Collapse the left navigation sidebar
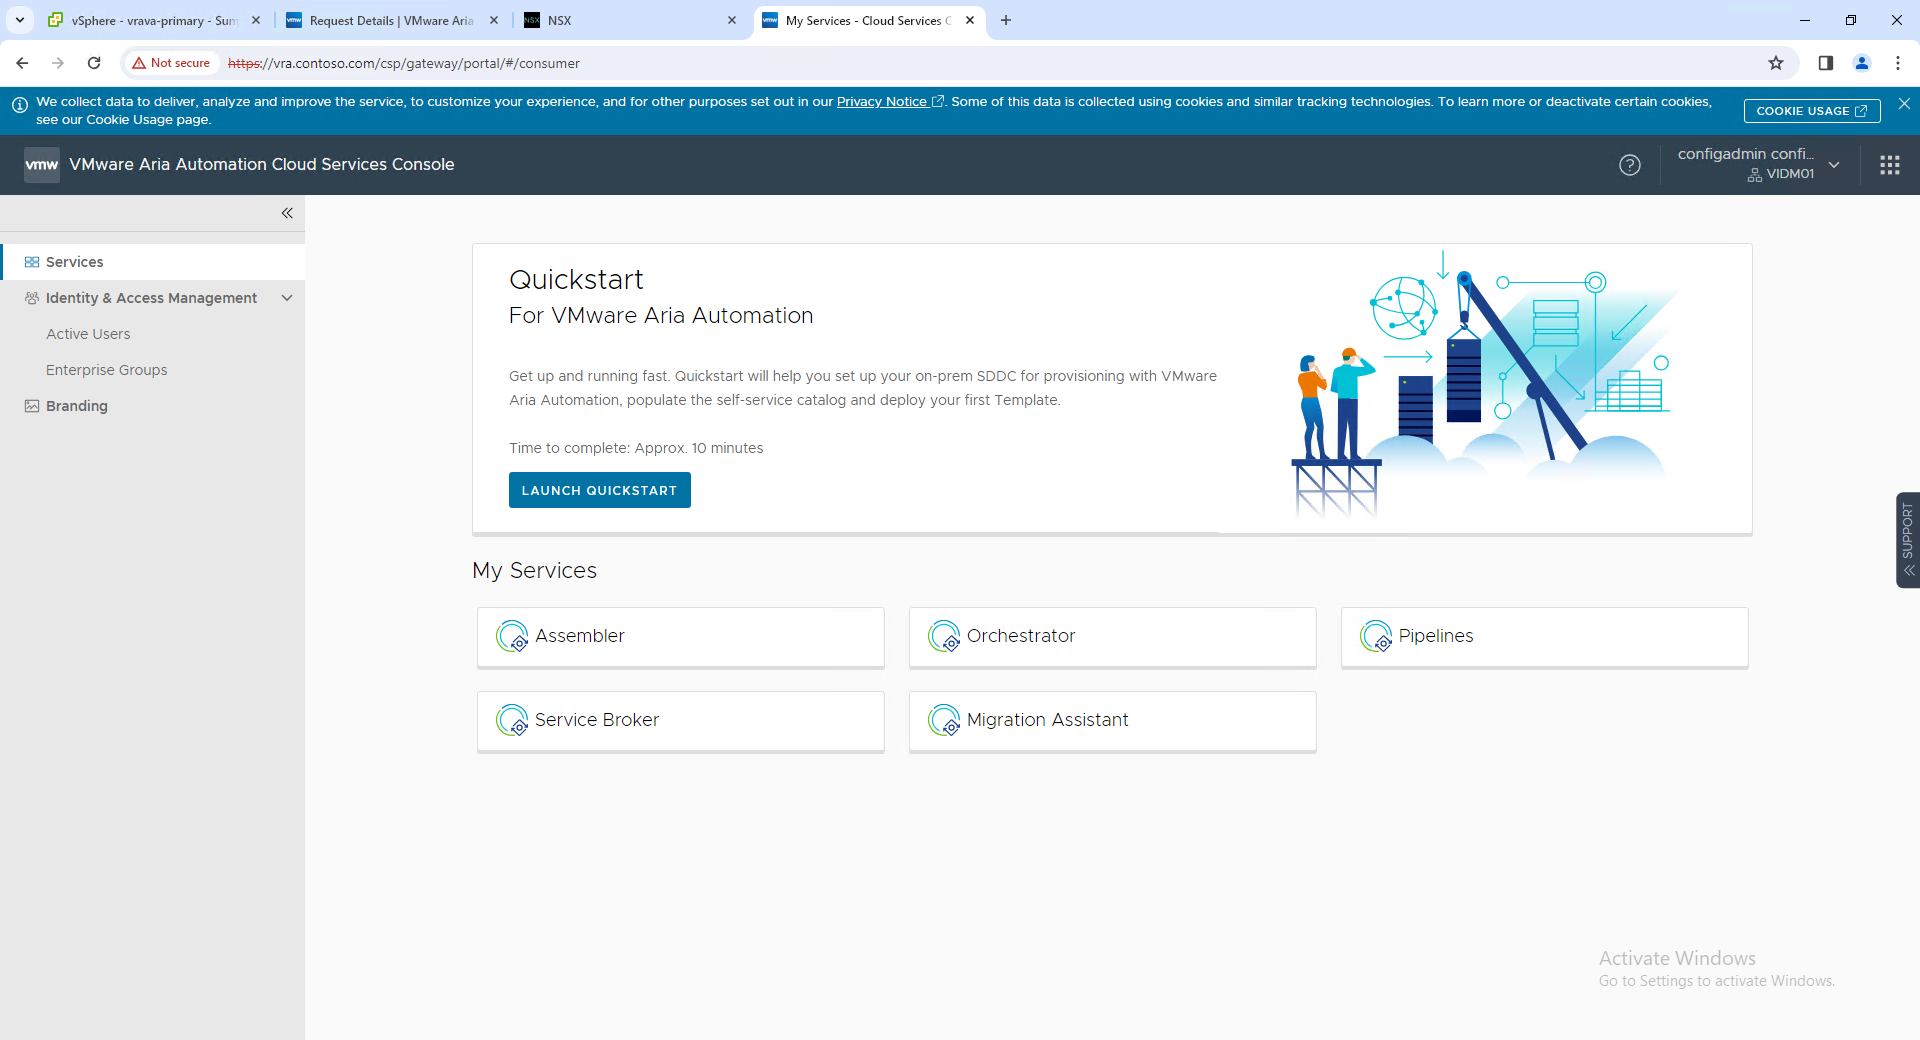This screenshot has width=1920, height=1040. click(x=287, y=213)
